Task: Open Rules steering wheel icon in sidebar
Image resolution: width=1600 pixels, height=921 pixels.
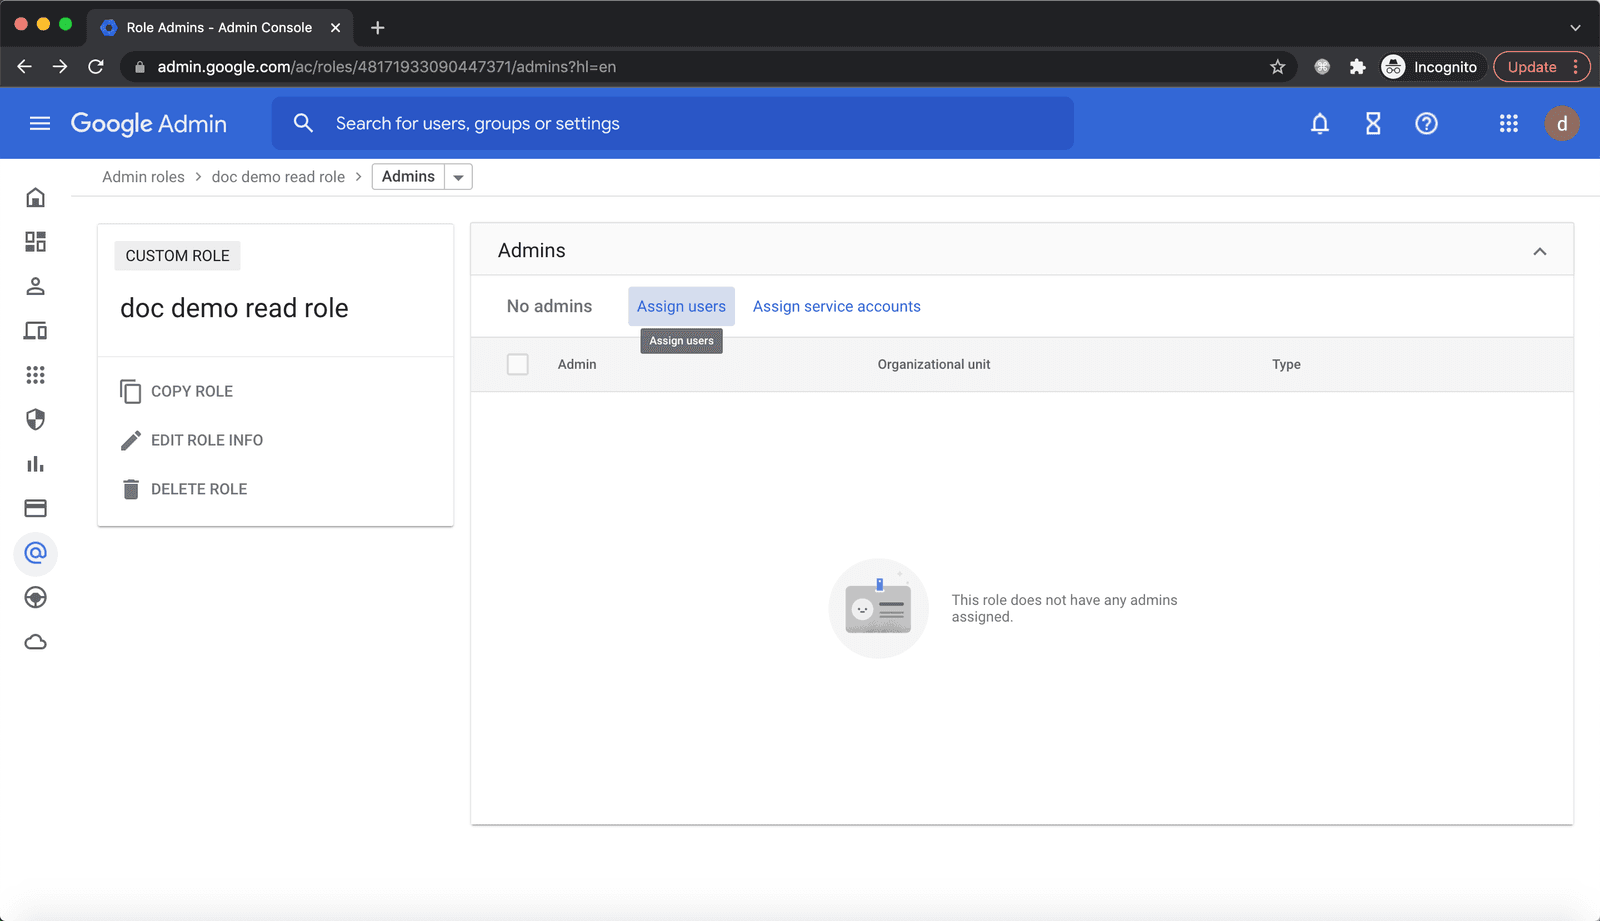Action: 36,597
